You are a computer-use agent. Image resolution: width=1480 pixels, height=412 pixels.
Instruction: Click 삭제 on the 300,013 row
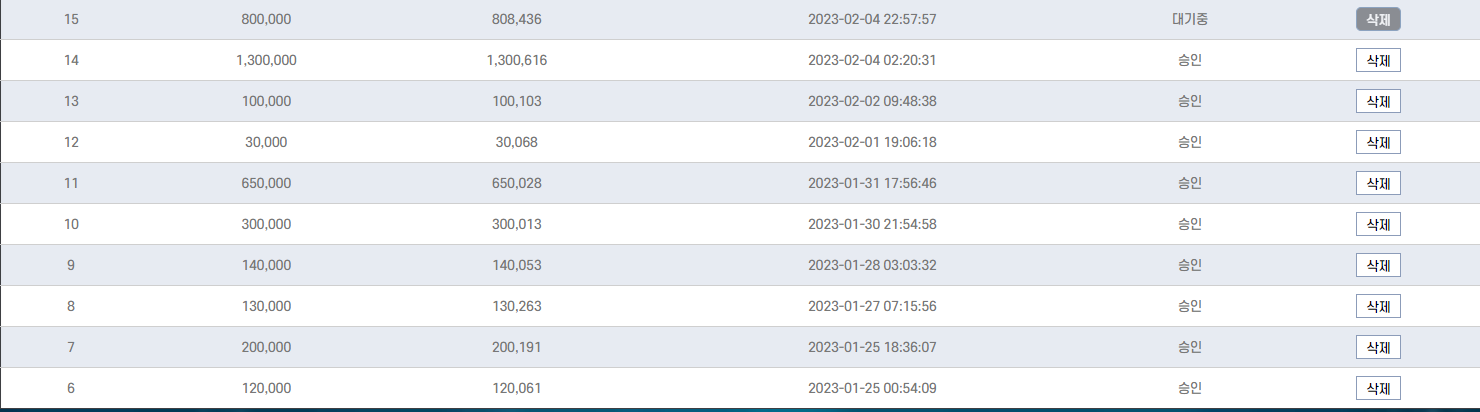[1378, 224]
